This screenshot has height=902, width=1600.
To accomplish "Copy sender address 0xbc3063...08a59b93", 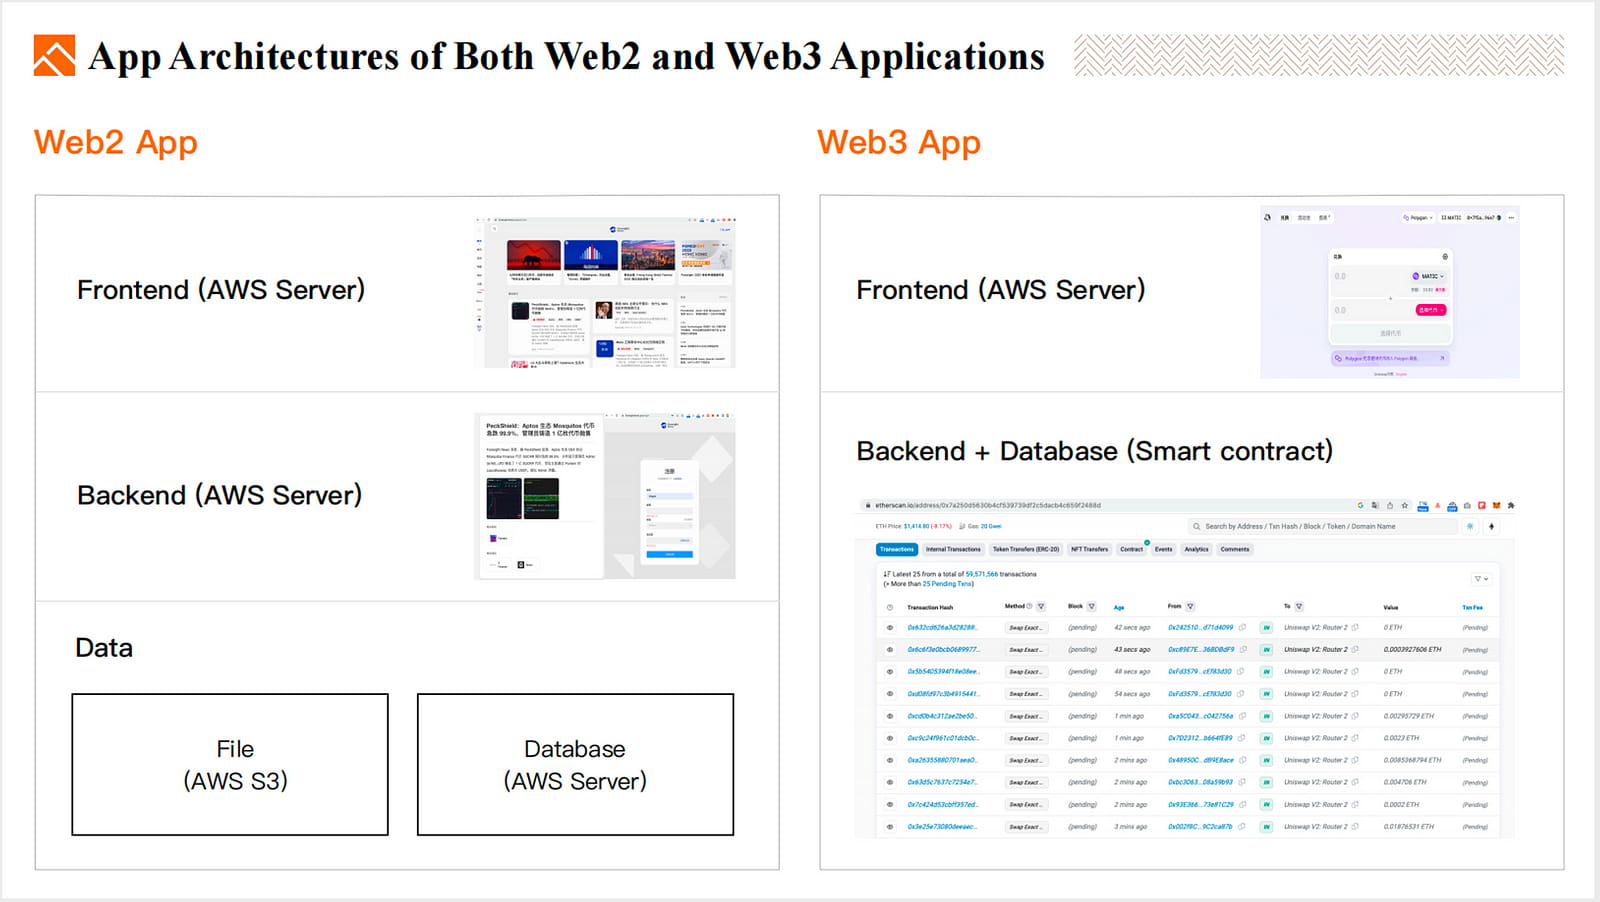I will click(1242, 782).
